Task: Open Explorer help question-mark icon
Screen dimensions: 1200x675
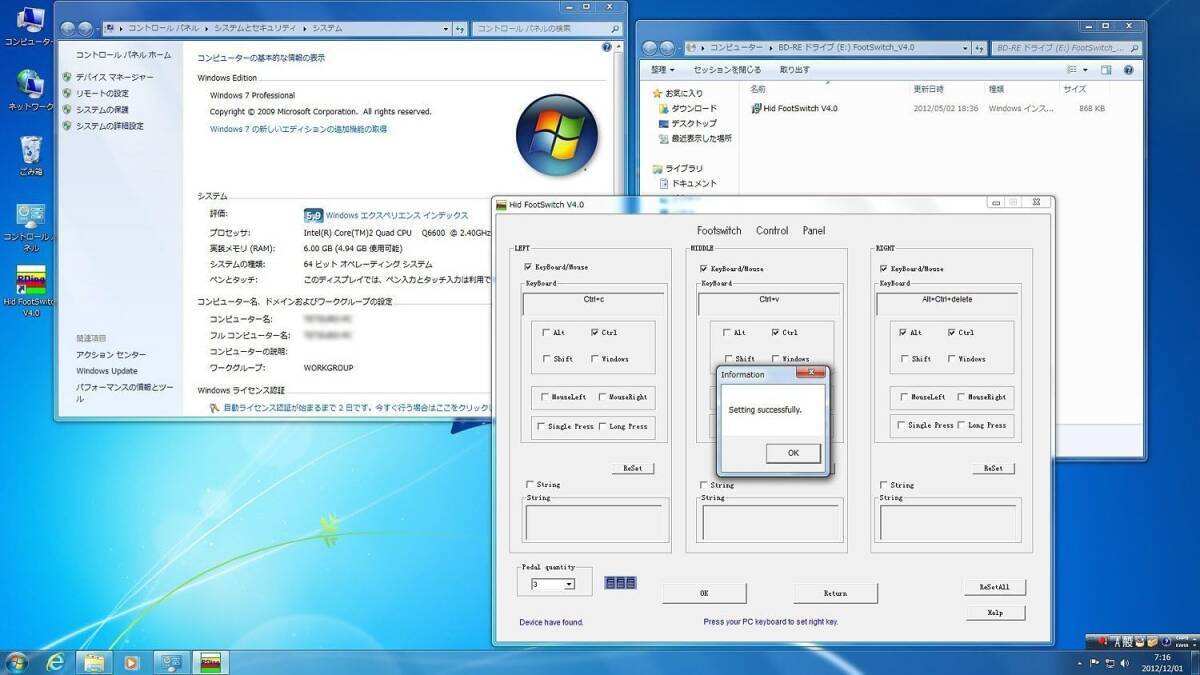Action: (1129, 70)
